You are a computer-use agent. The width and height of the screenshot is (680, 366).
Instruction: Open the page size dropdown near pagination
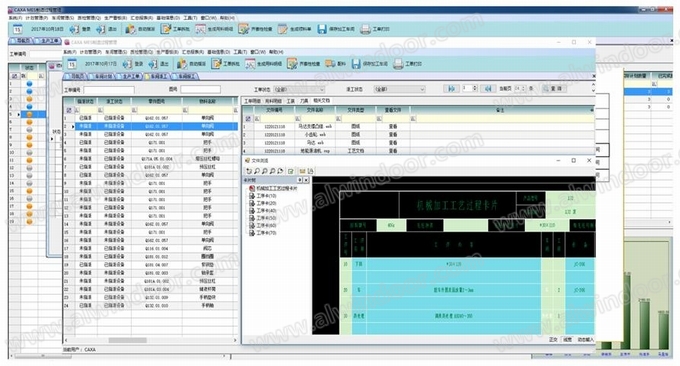520,88
